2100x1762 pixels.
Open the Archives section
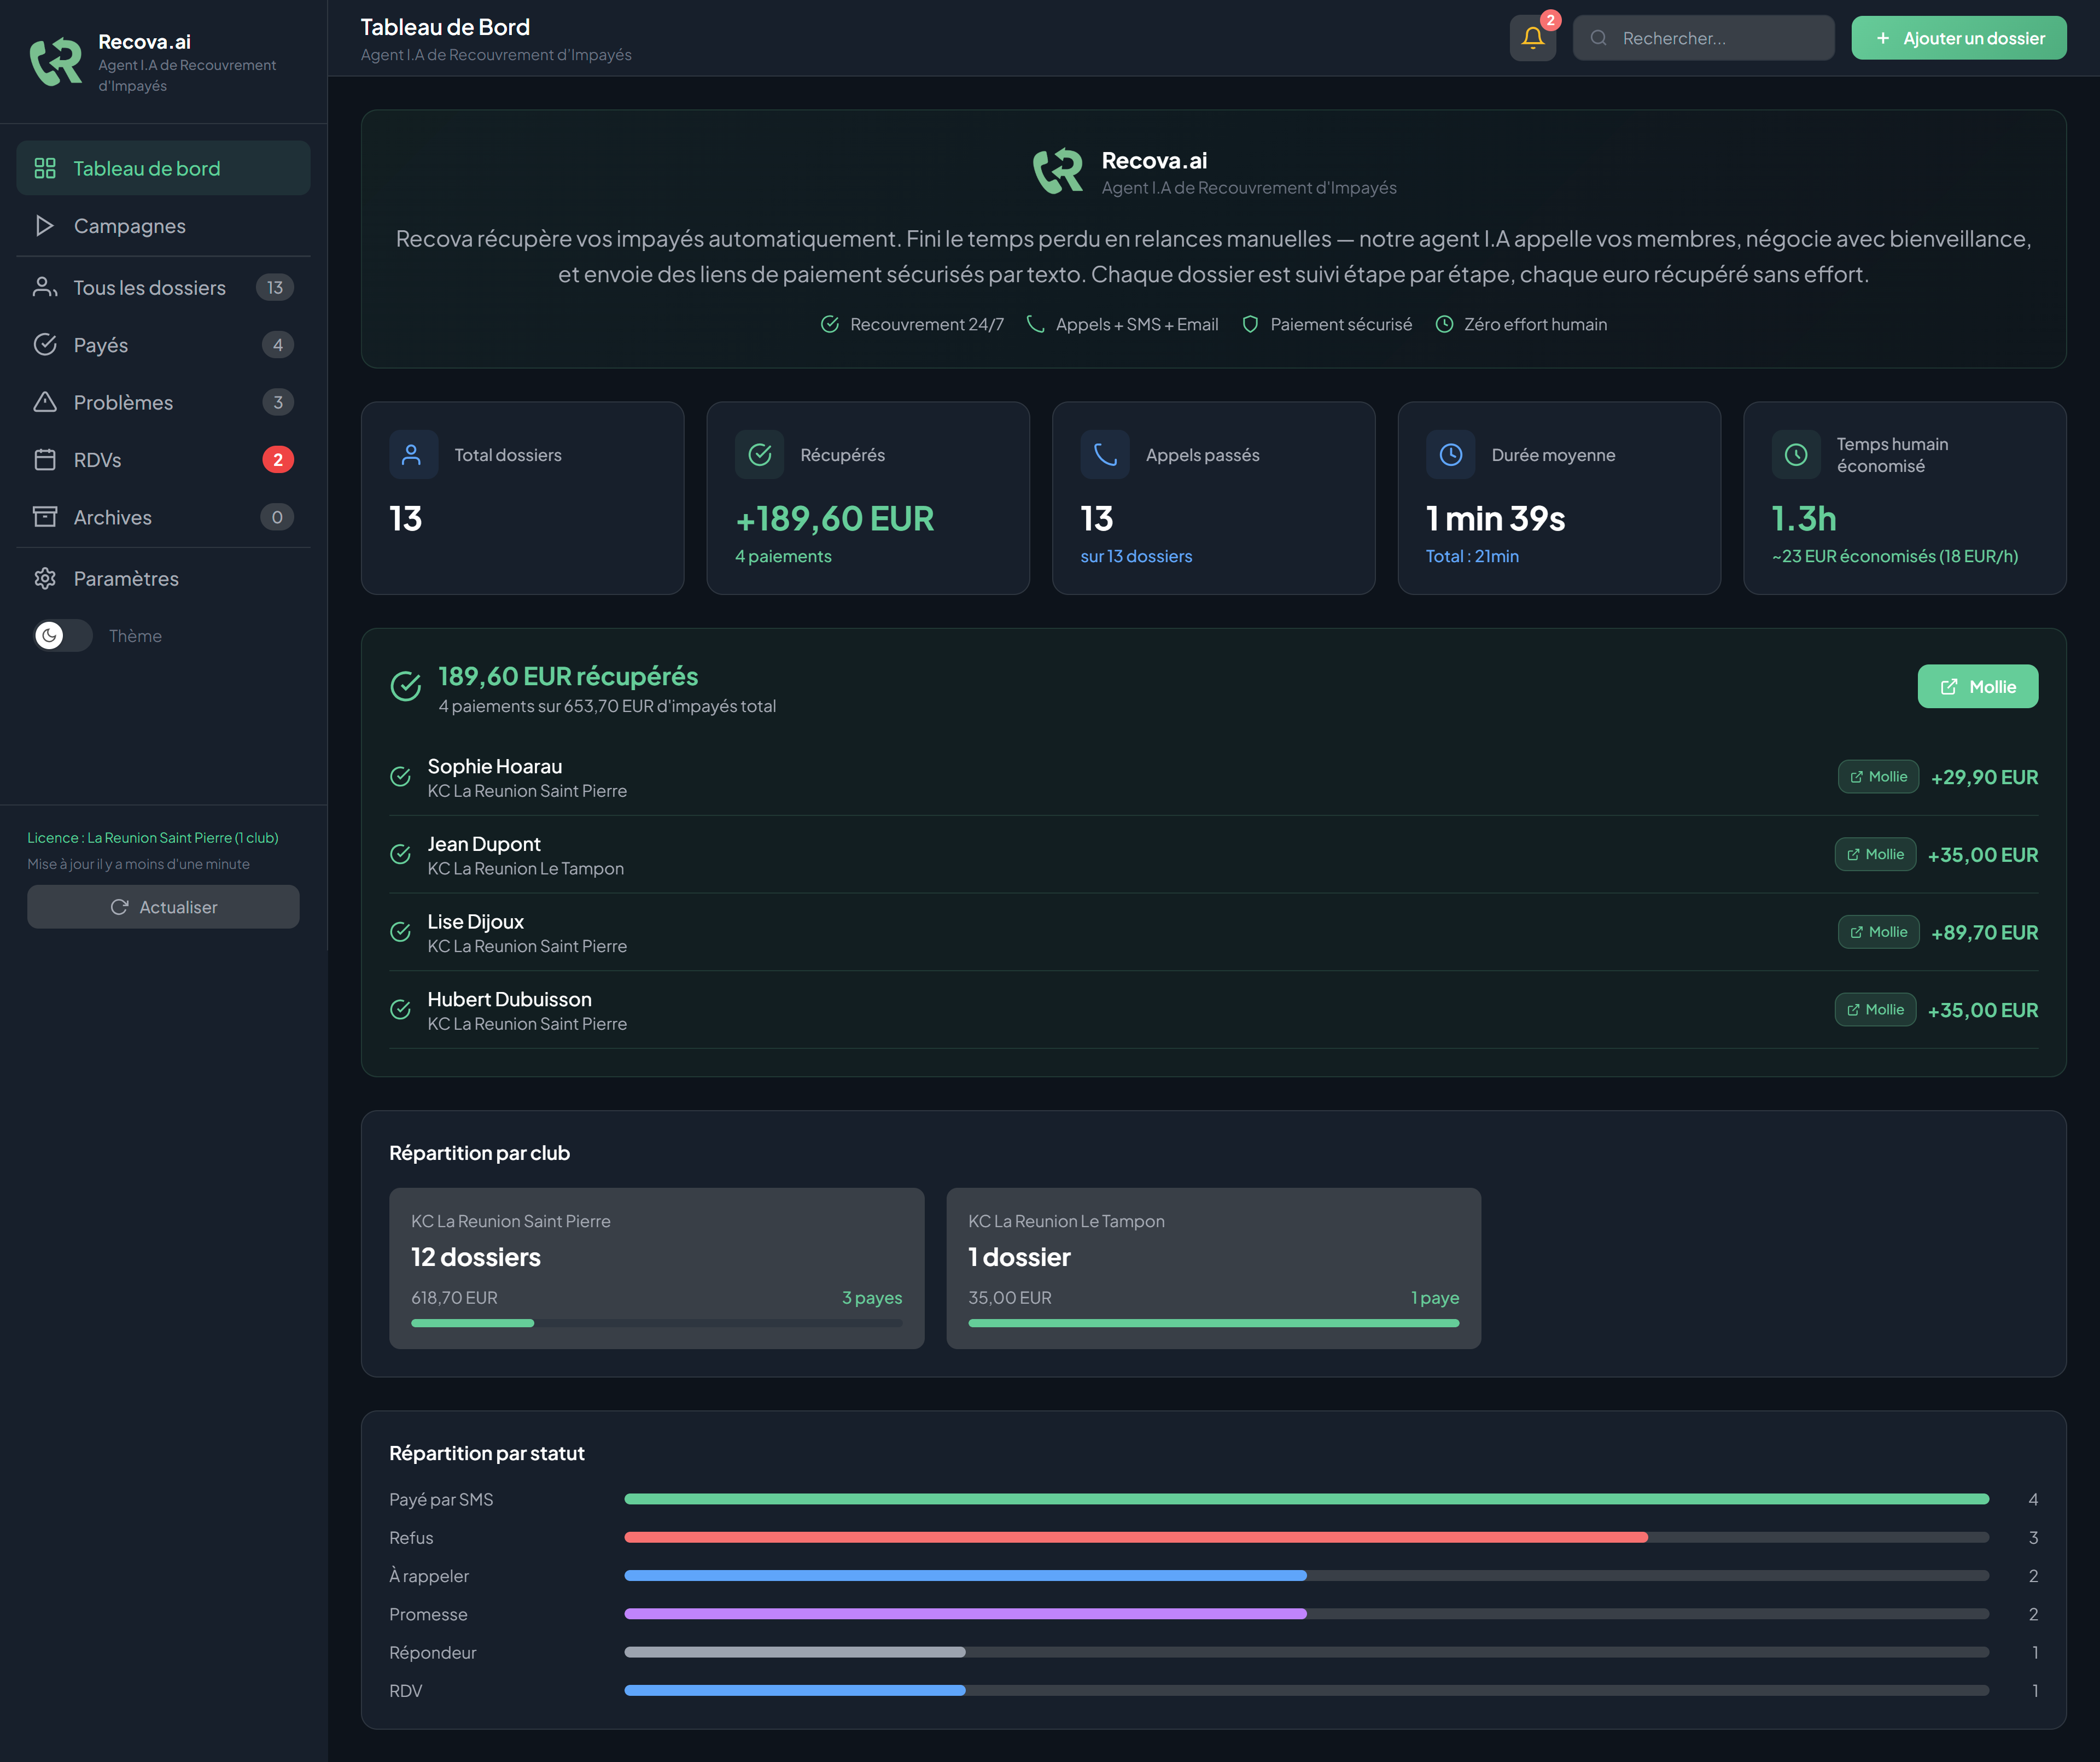tap(163, 517)
